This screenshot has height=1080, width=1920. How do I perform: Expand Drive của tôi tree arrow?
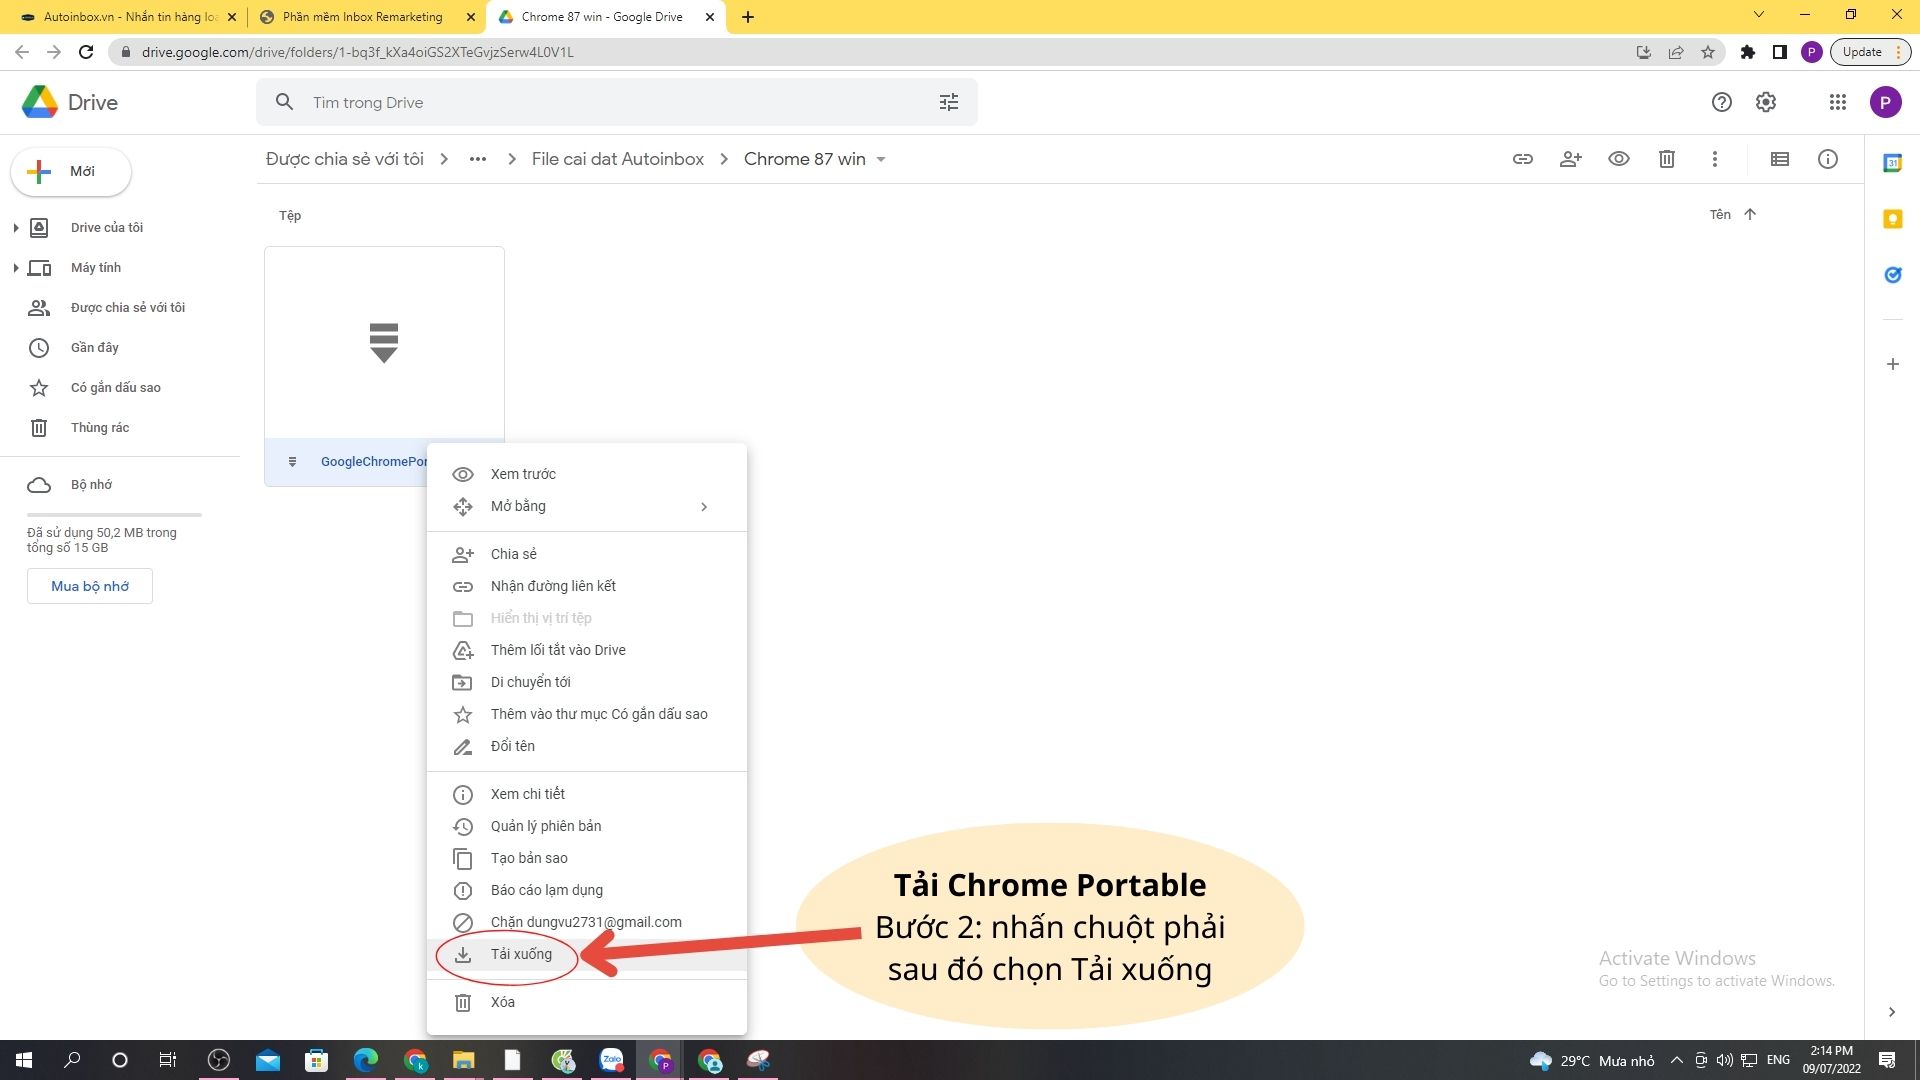(x=16, y=228)
